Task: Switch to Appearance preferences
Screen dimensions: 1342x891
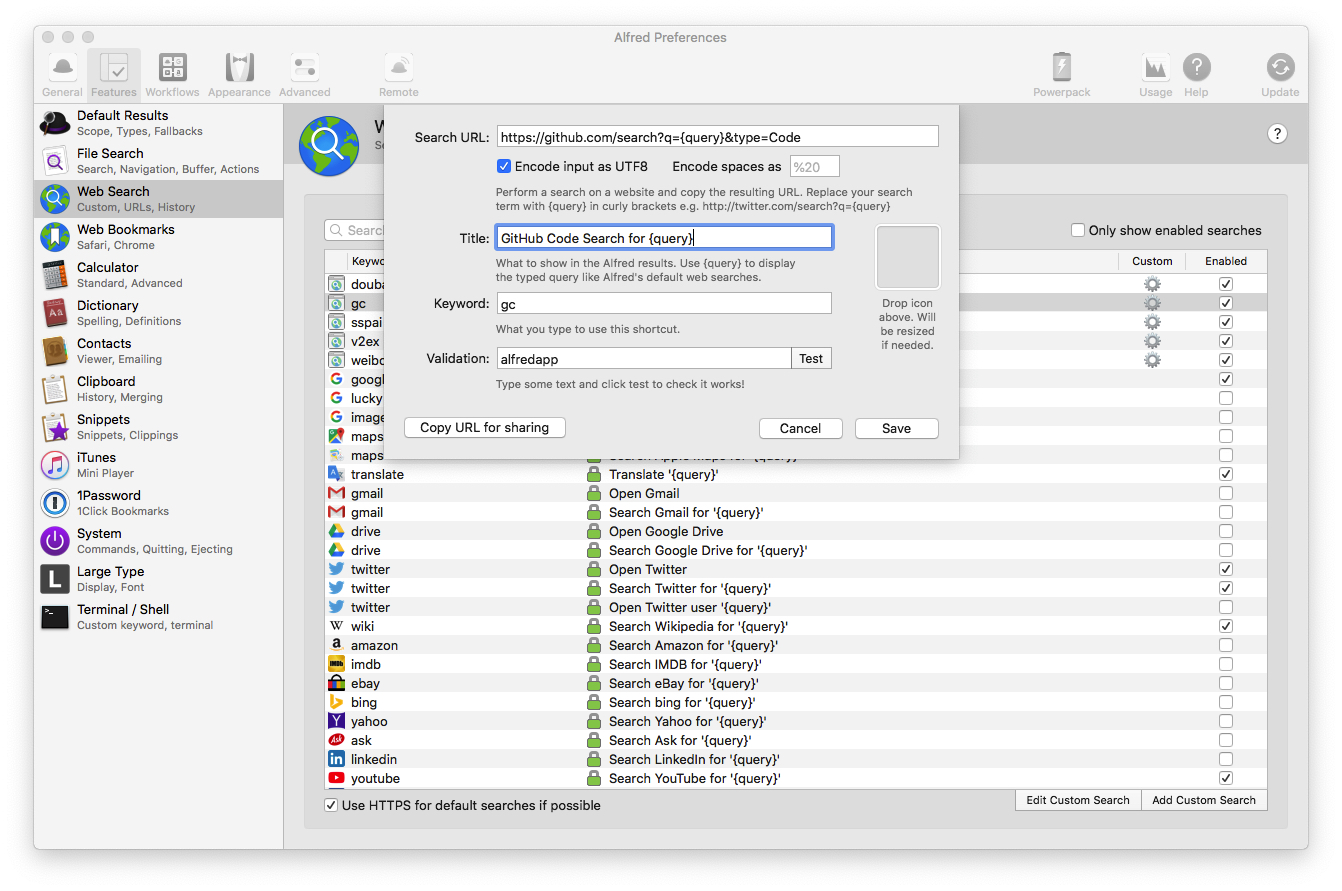Action: point(239,75)
